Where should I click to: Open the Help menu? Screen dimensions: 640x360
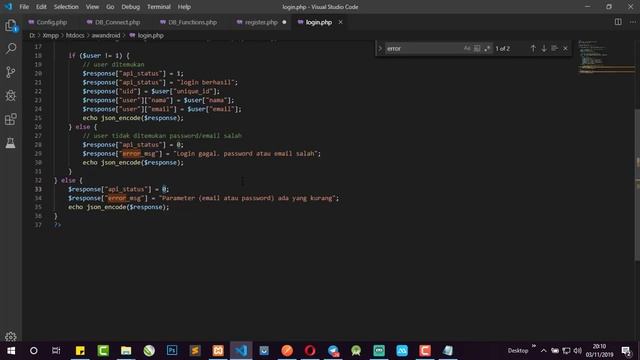pyautogui.click(x=184, y=7)
